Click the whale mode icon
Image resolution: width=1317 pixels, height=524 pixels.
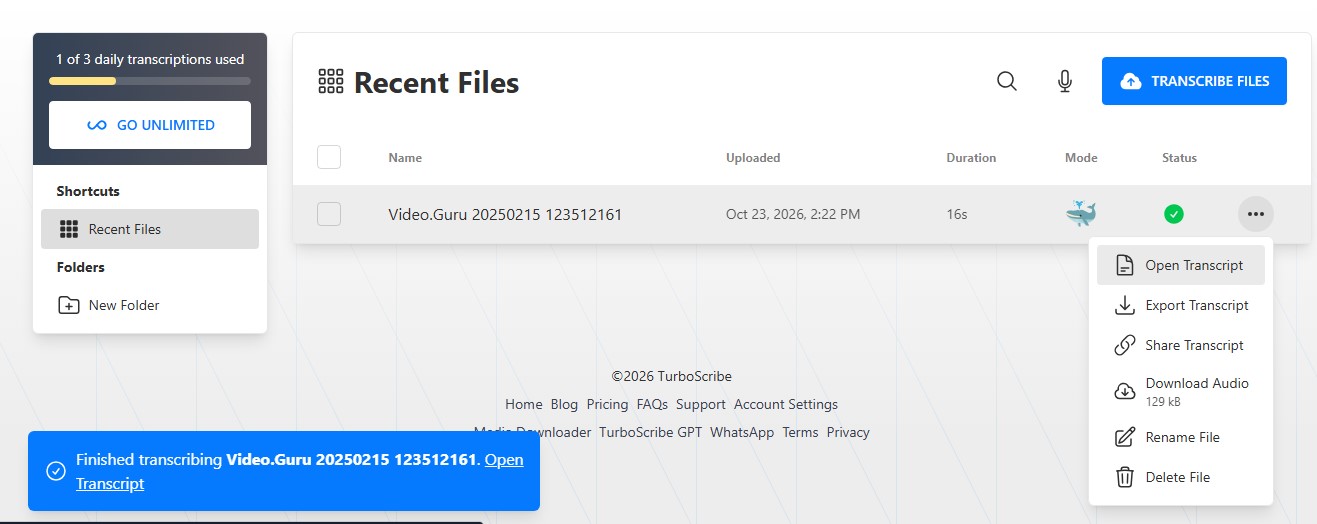click(1081, 213)
